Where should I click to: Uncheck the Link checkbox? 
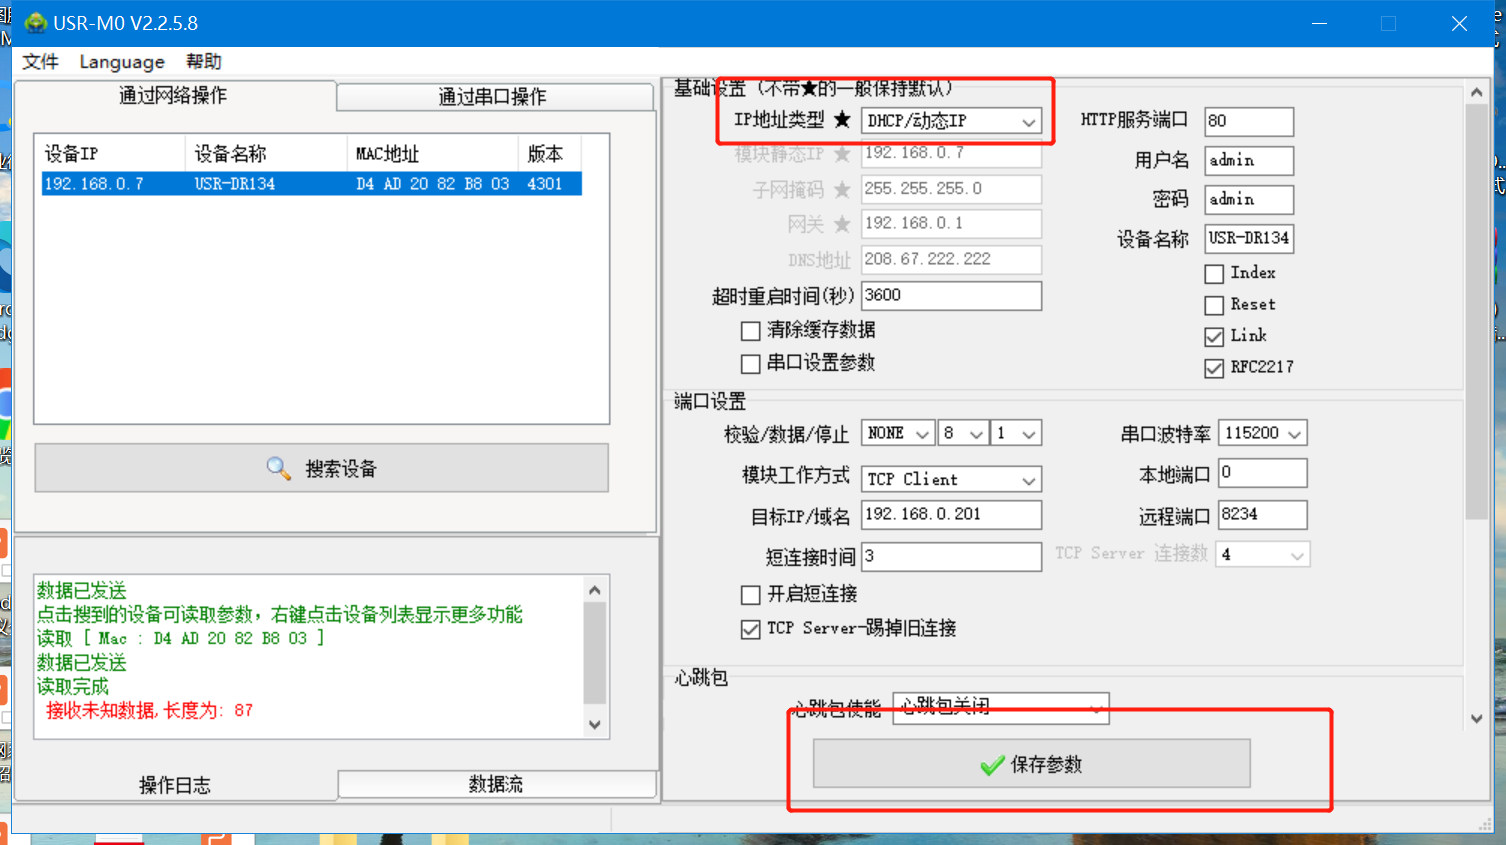pyautogui.click(x=1214, y=337)
